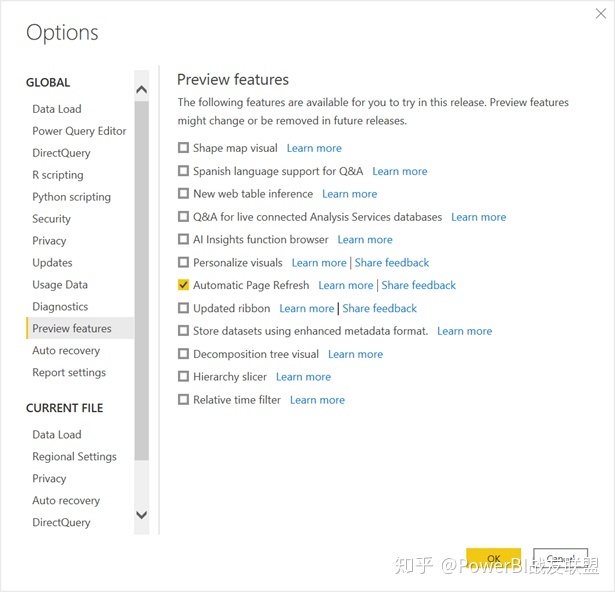
Task: Select Auto recovery under CURRENT FILE
Action: [x=66, y=501]
